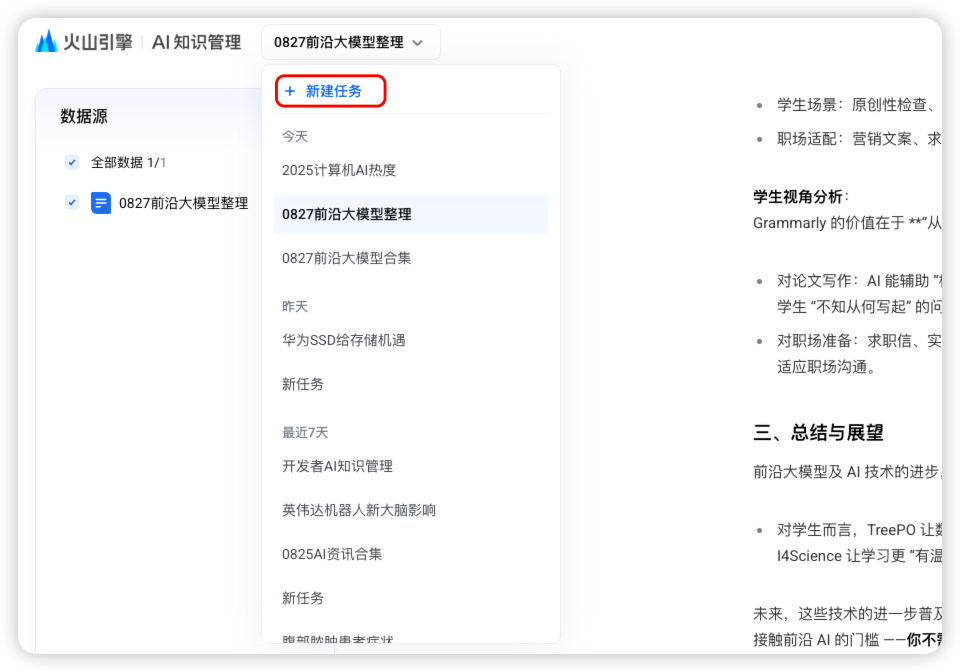The height and width of the screenshot is (672, 960).
Task: Uncheck the 0827前沿大模型整理 data source checkbox
Action: (72, 202)
